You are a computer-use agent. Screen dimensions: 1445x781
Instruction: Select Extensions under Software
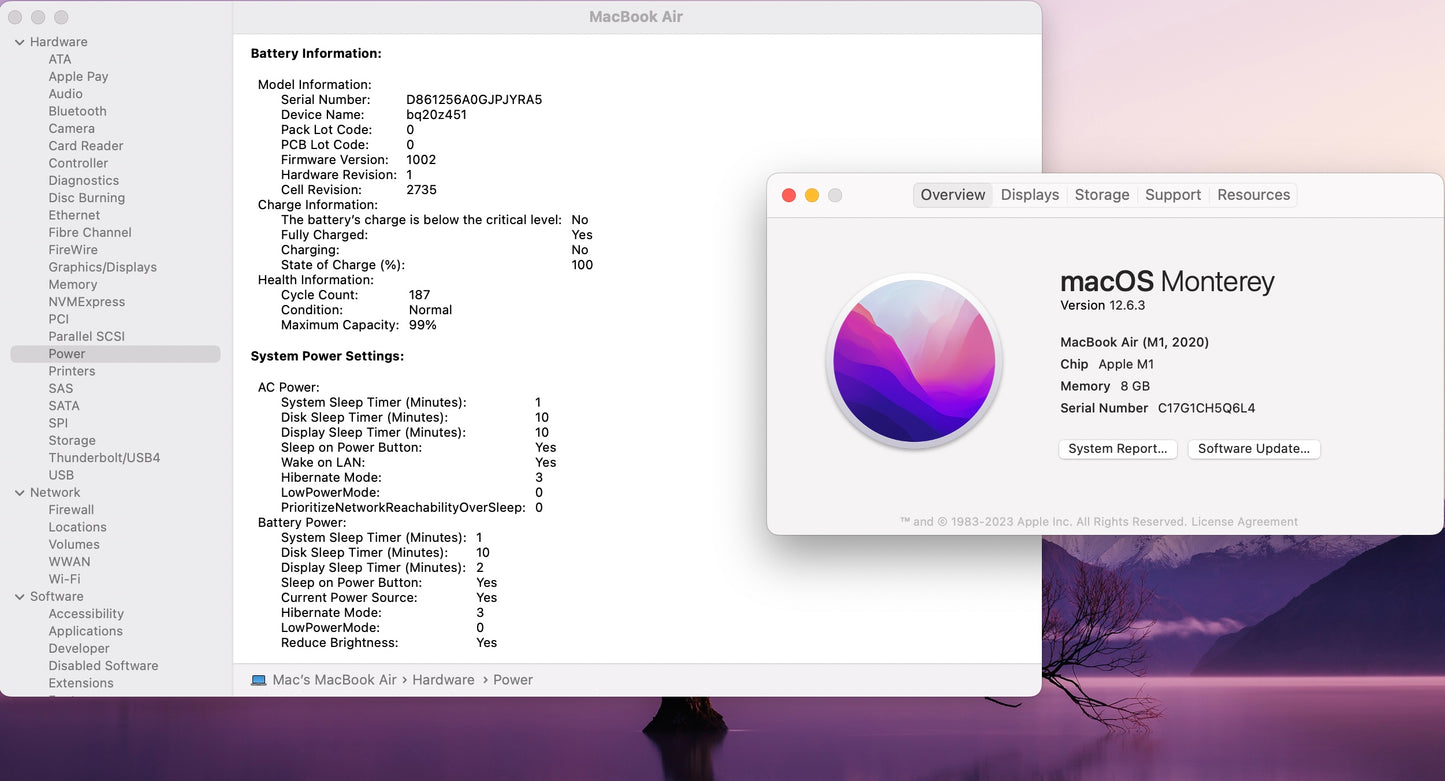pos(81,684)
